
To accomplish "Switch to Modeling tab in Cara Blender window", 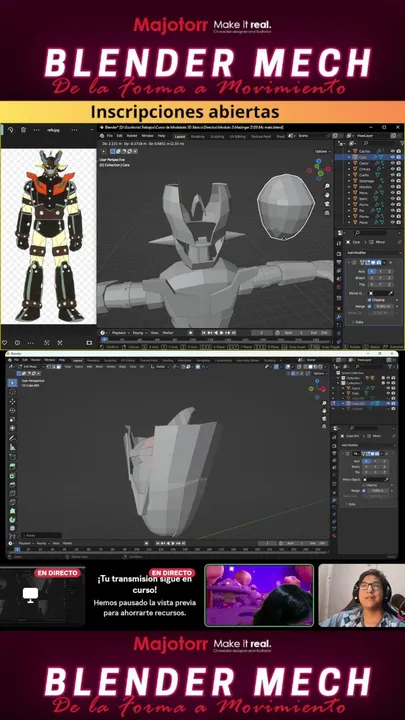I will (197, 136).
